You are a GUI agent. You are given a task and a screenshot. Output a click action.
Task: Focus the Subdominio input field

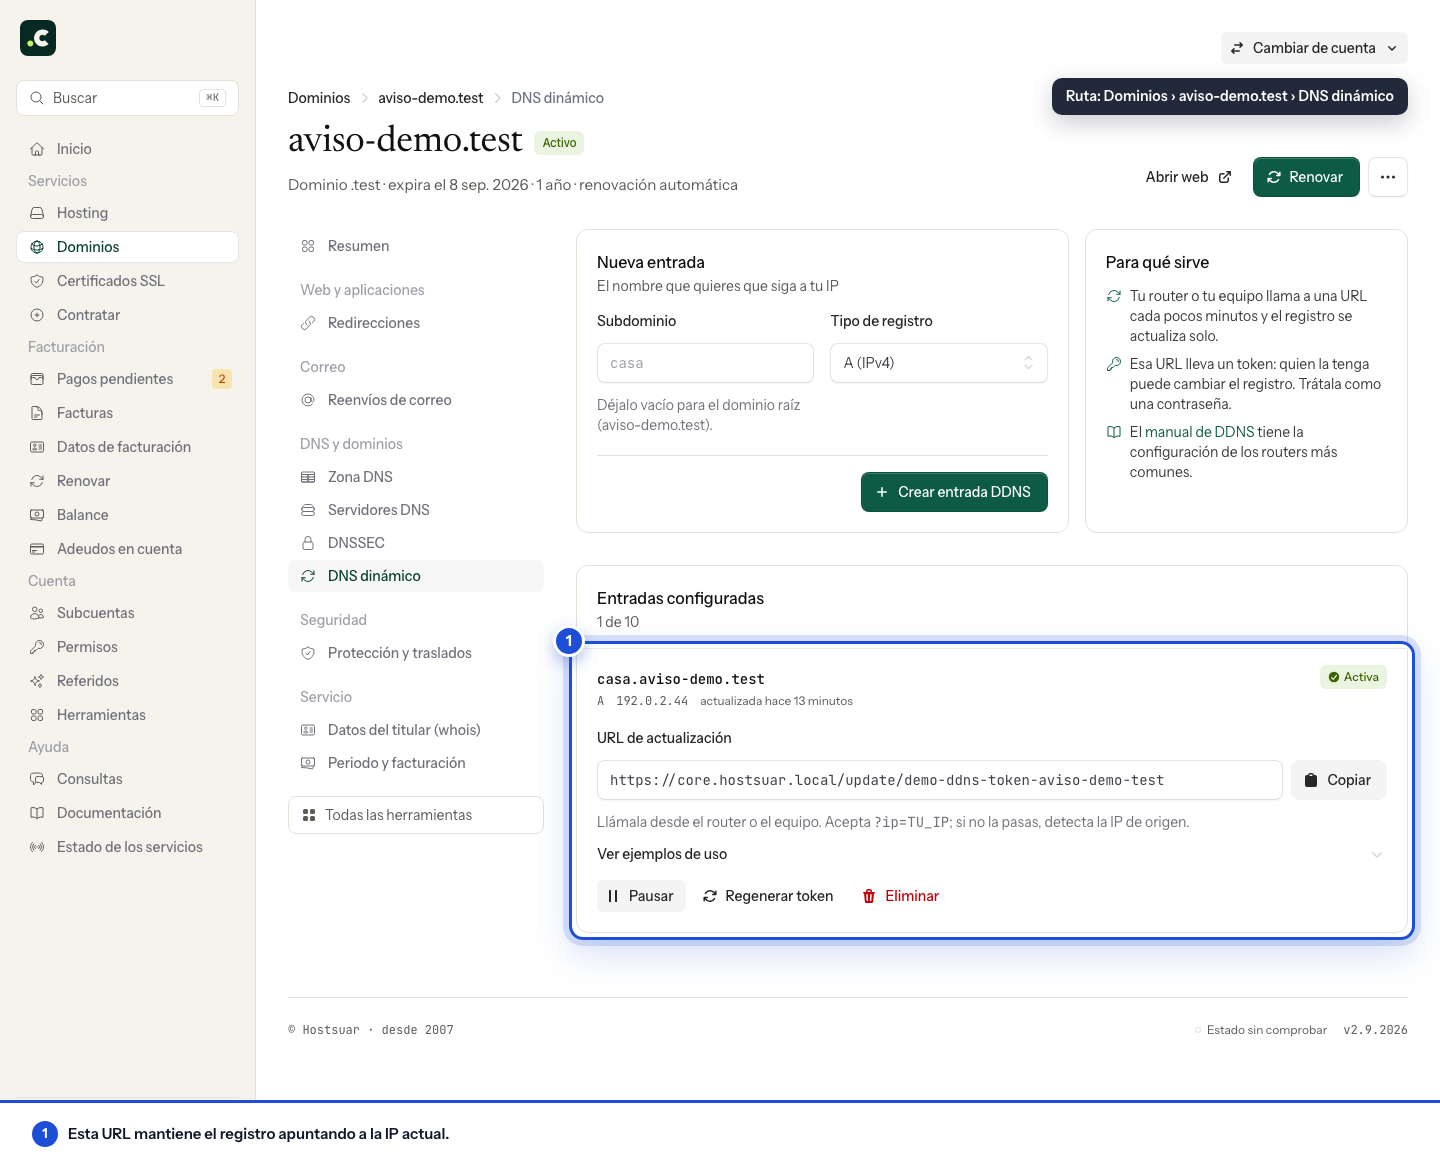pyautogui.click(x=705, y=363)
